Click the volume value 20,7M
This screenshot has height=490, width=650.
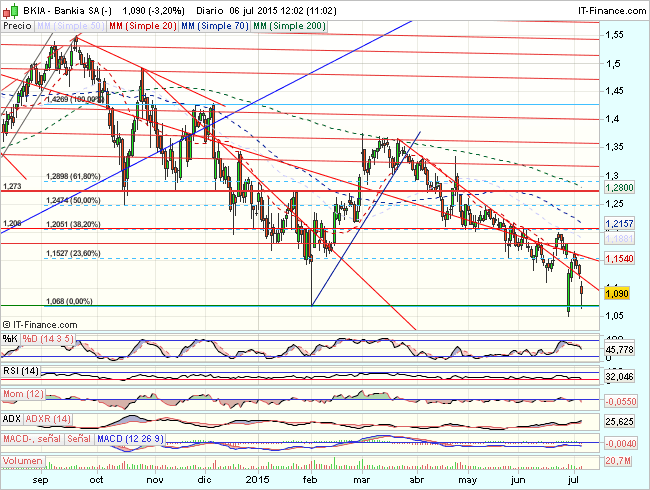tap(618, 461)
